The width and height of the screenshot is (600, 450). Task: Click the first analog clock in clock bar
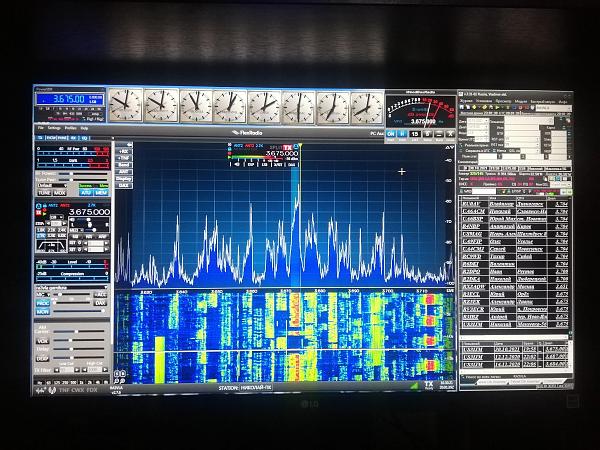[x=125, y=105]
